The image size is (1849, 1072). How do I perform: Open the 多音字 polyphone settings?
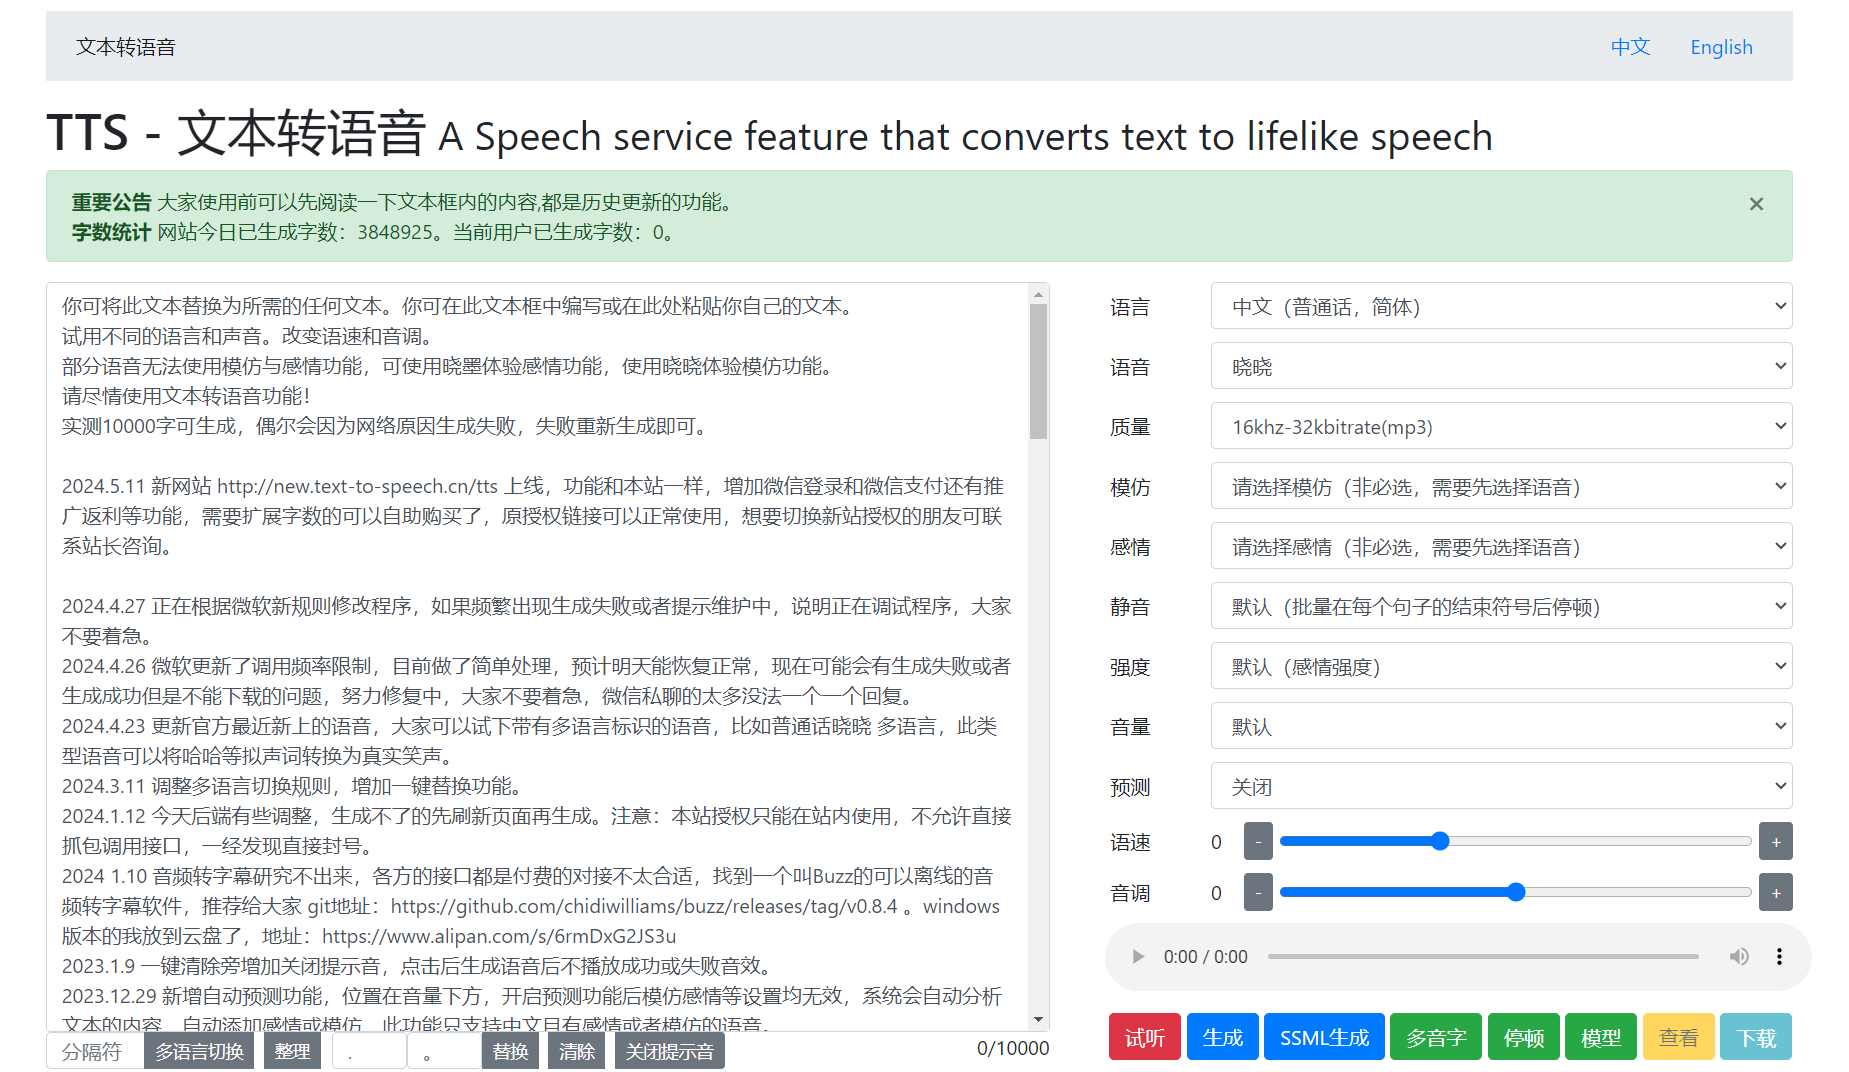[x=1436, y=1037]
